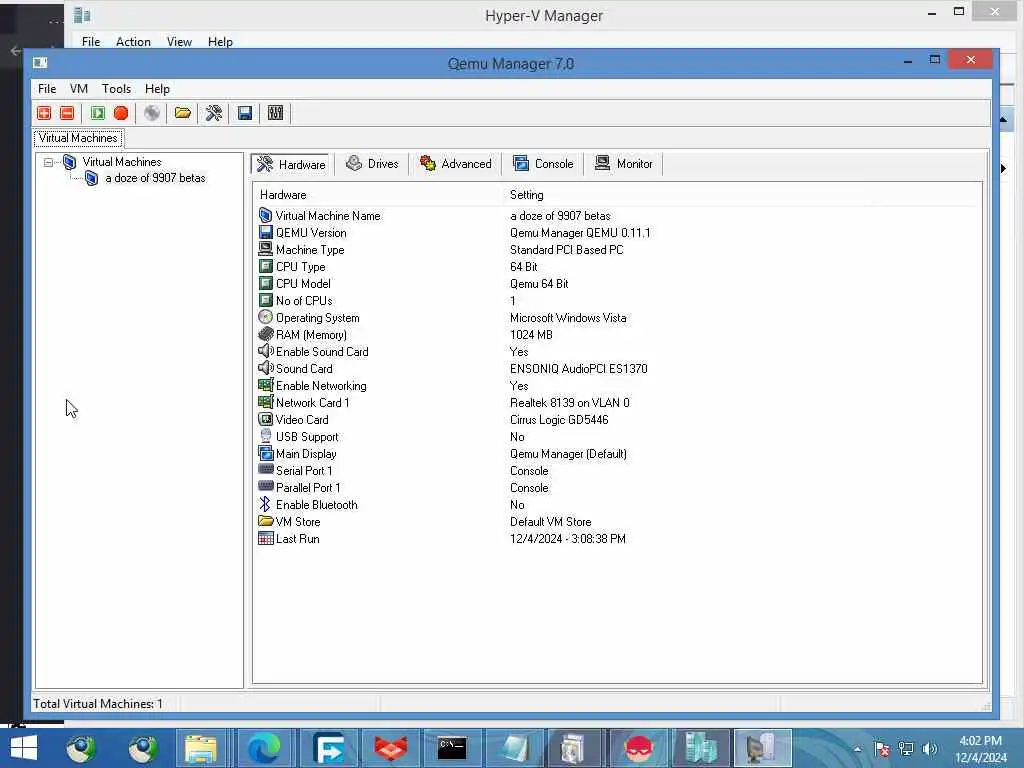
Task: Show hidden system tray icons arrow
Action: click(857, 749)
